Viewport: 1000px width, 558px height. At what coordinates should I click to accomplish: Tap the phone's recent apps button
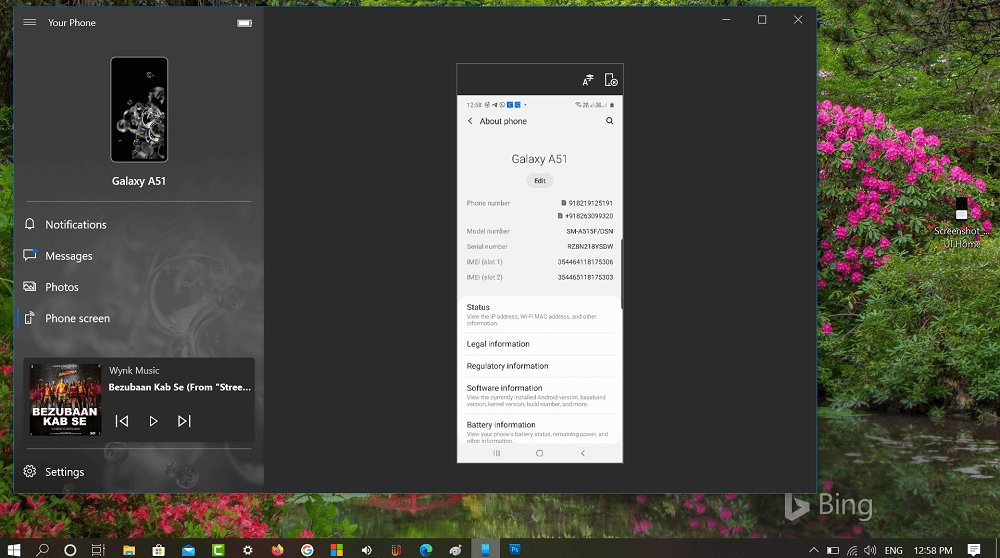pyautogui.click(x=497, y=453)
